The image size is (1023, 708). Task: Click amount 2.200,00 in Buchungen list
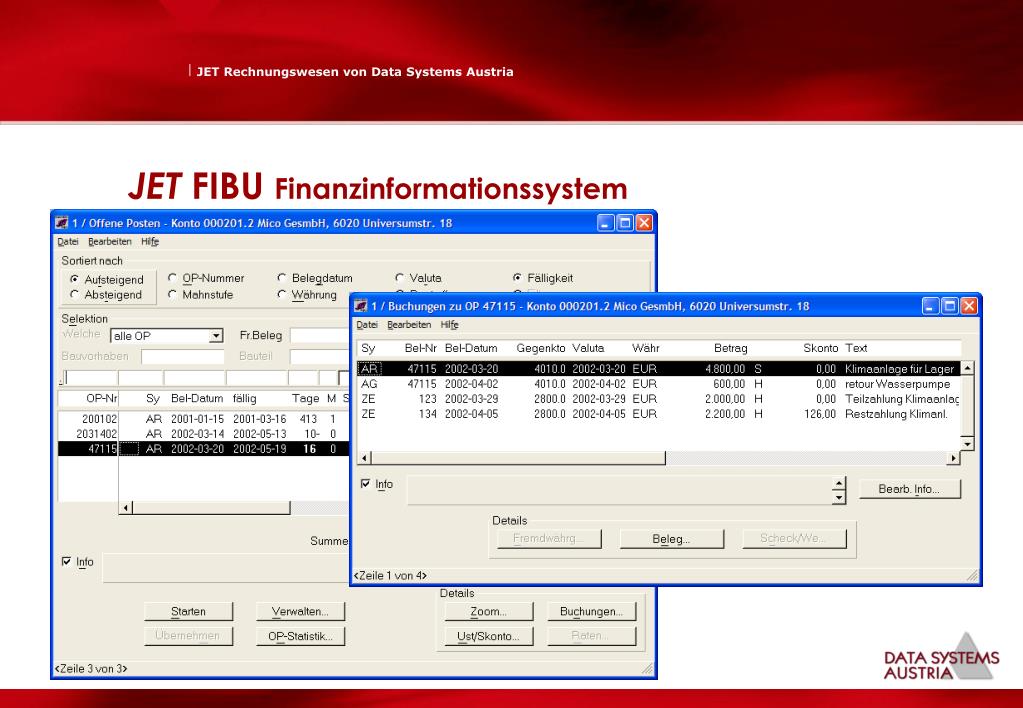point(725,414)
